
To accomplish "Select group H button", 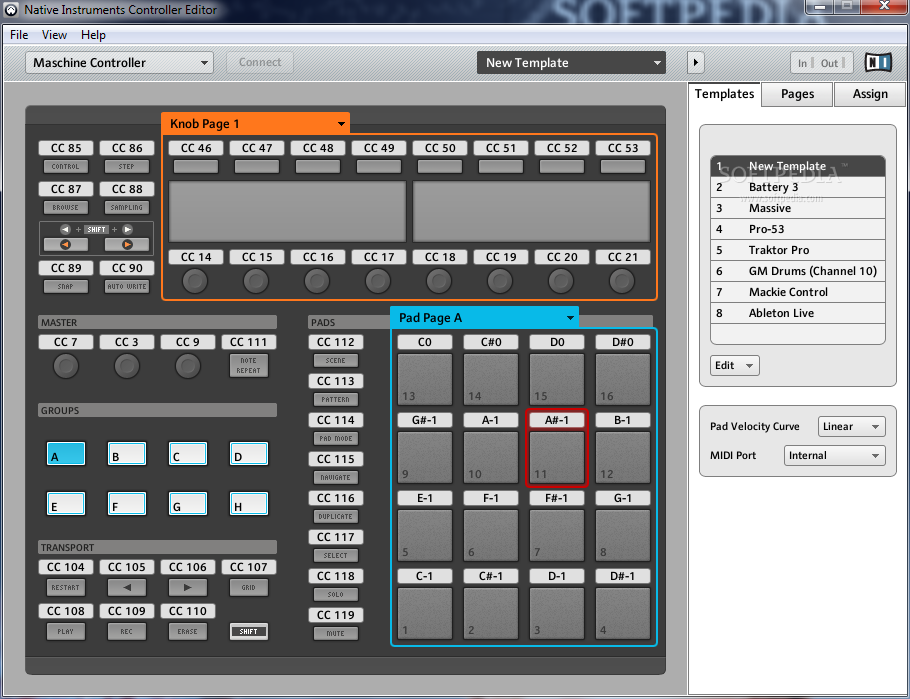I will (248, 503).
